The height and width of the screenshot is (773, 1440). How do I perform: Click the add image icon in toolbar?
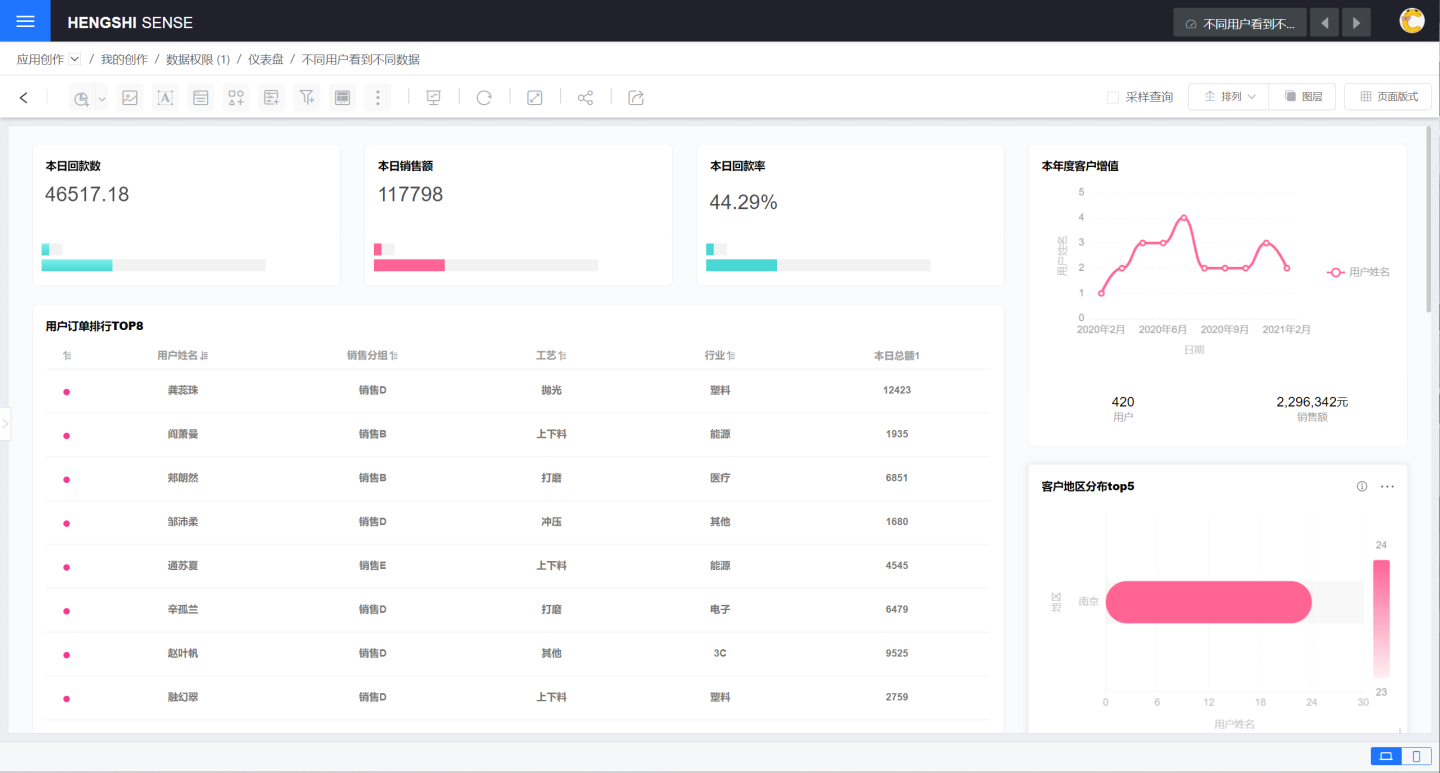coord(130,97)
